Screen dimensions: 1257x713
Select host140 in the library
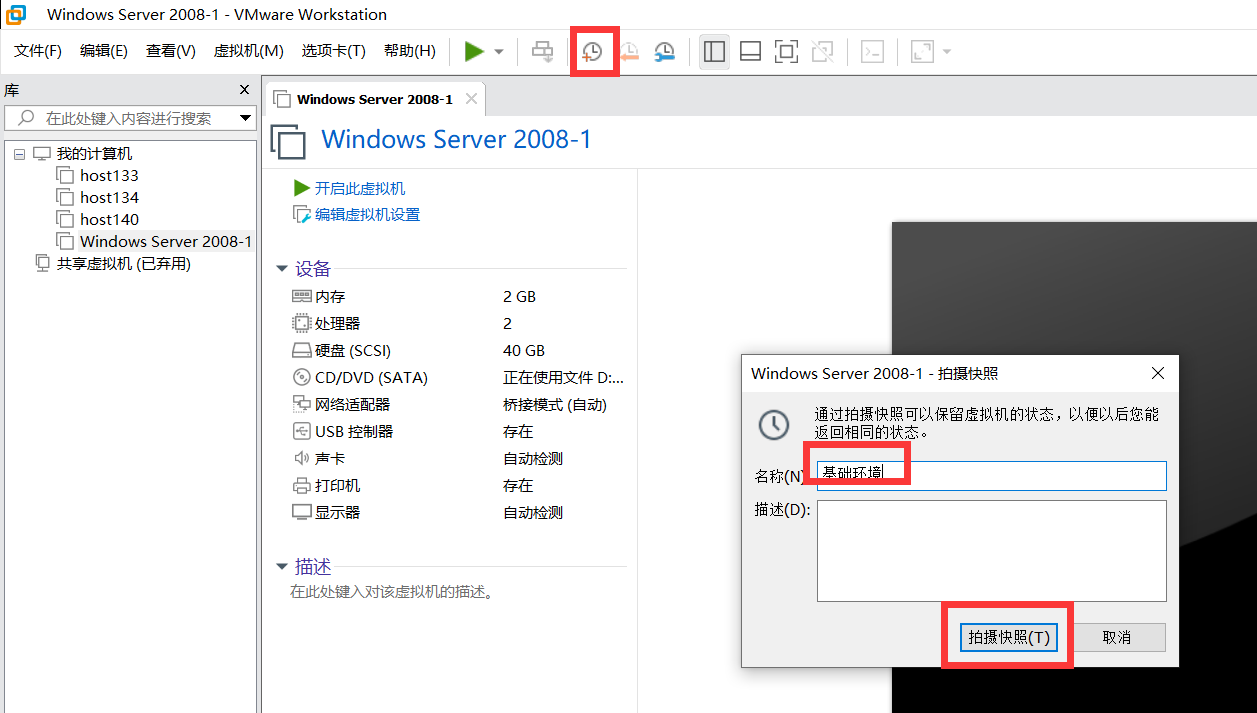(109, 220)
